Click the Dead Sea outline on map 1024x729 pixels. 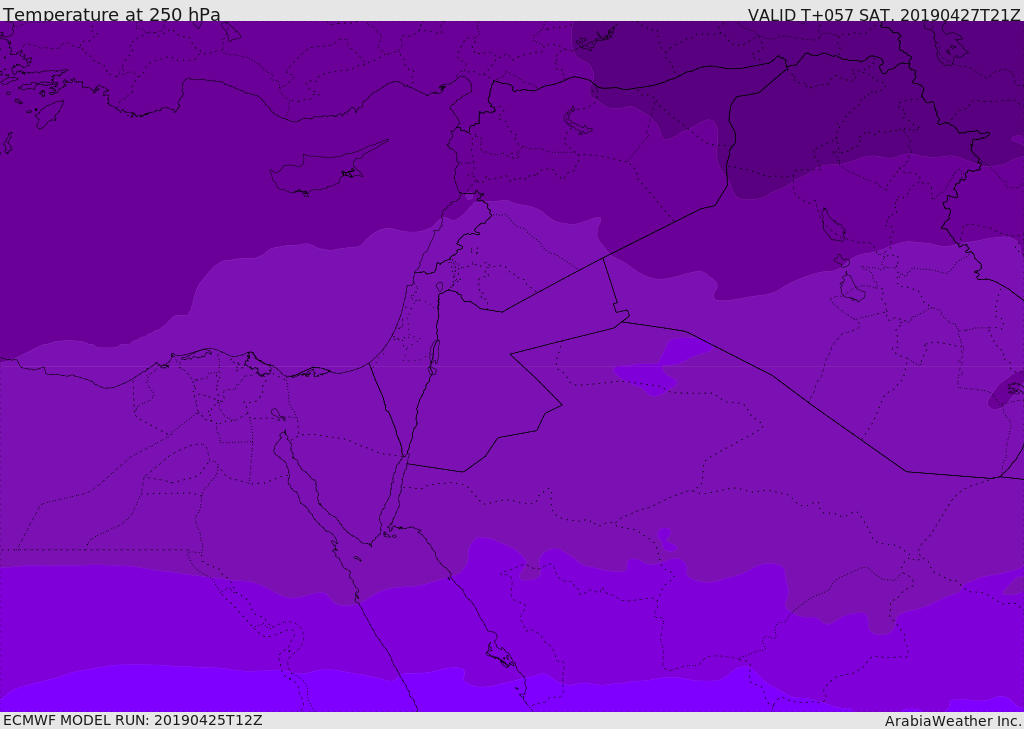(434, 357)
